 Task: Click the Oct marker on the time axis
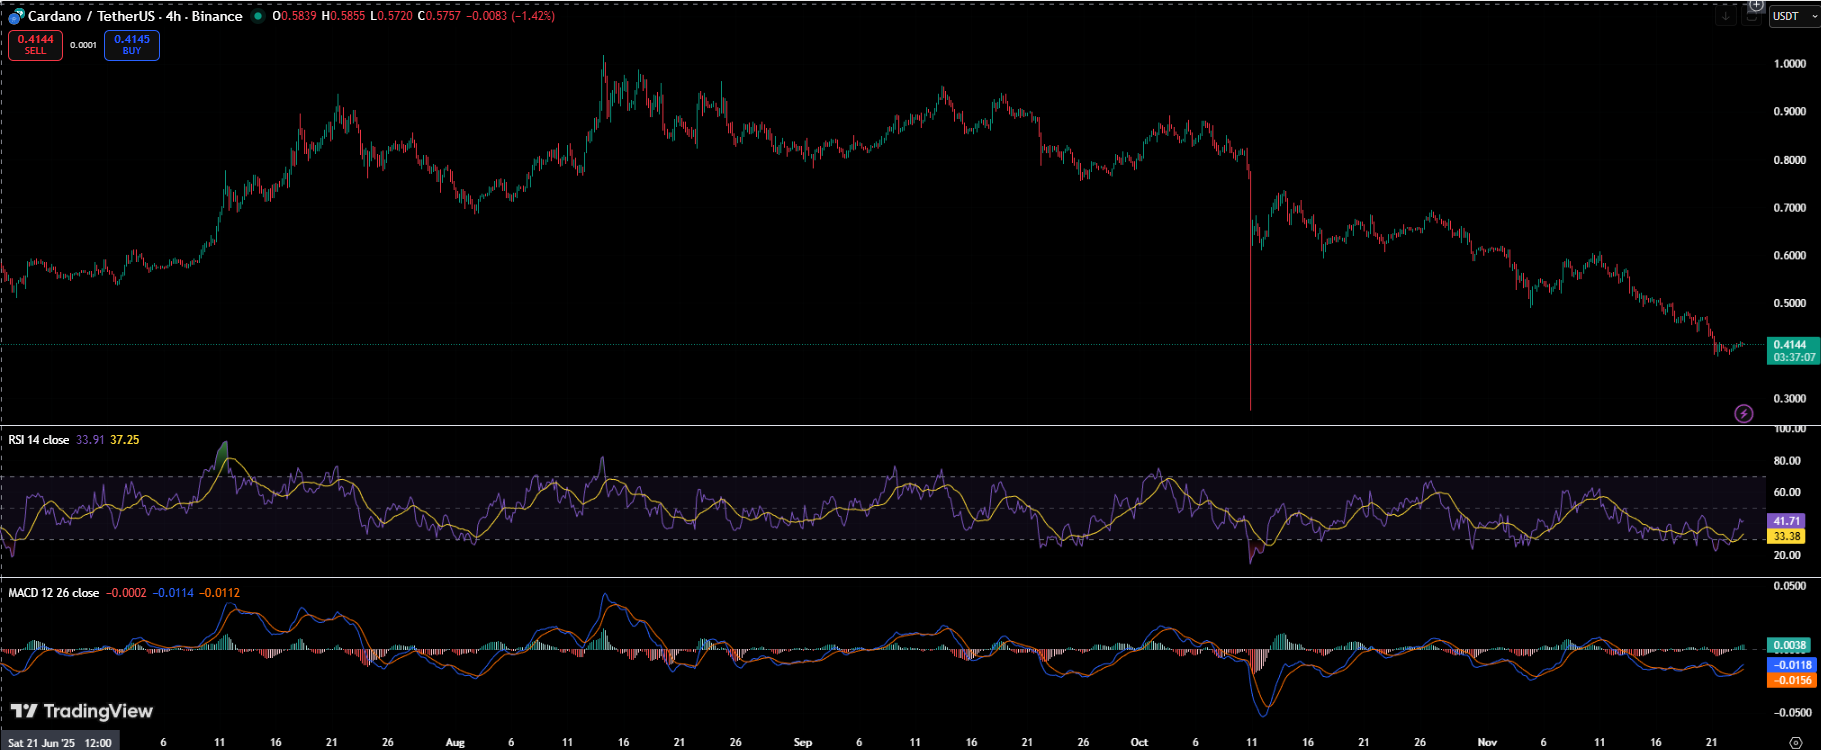[x=1139, y=742]
